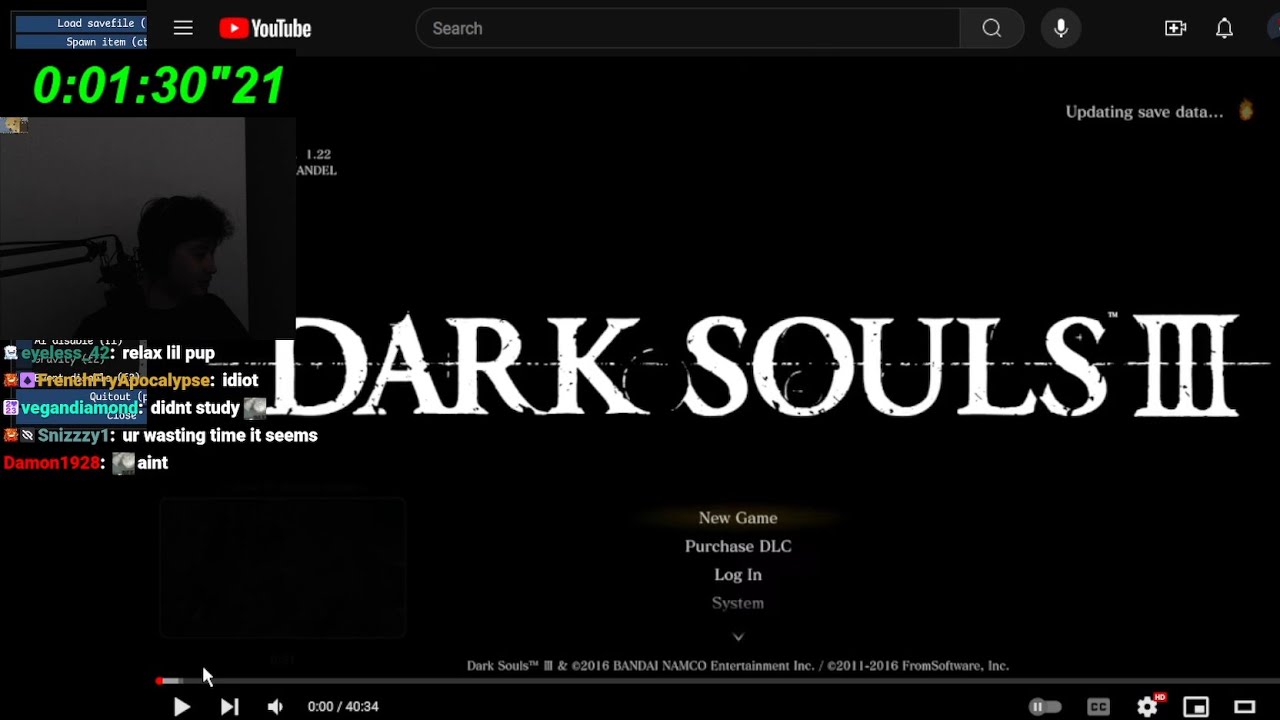Click chat username Snizzzy1

(x=75, y=436)
